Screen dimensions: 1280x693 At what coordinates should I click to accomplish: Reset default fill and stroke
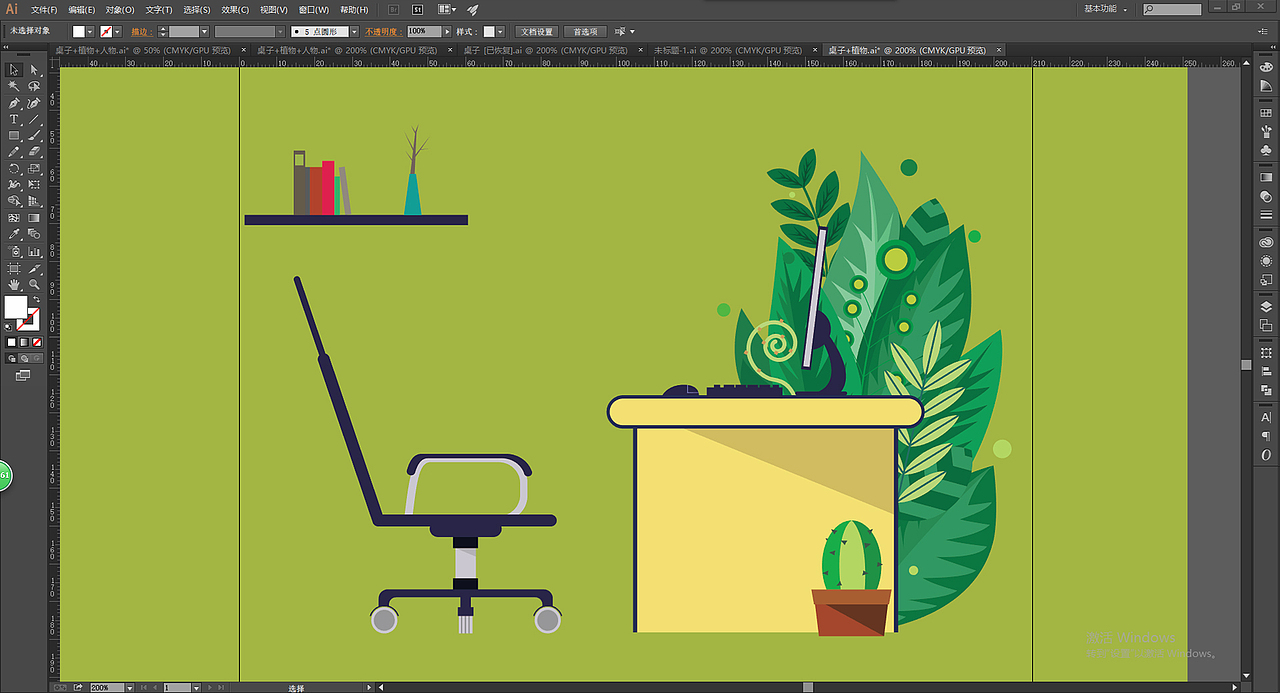click(9, 326)
